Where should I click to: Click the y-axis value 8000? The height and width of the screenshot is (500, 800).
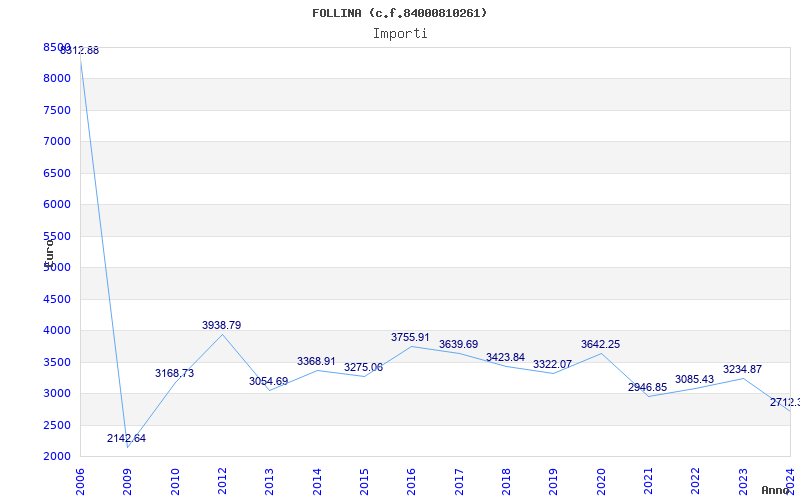tap(57, 79)
